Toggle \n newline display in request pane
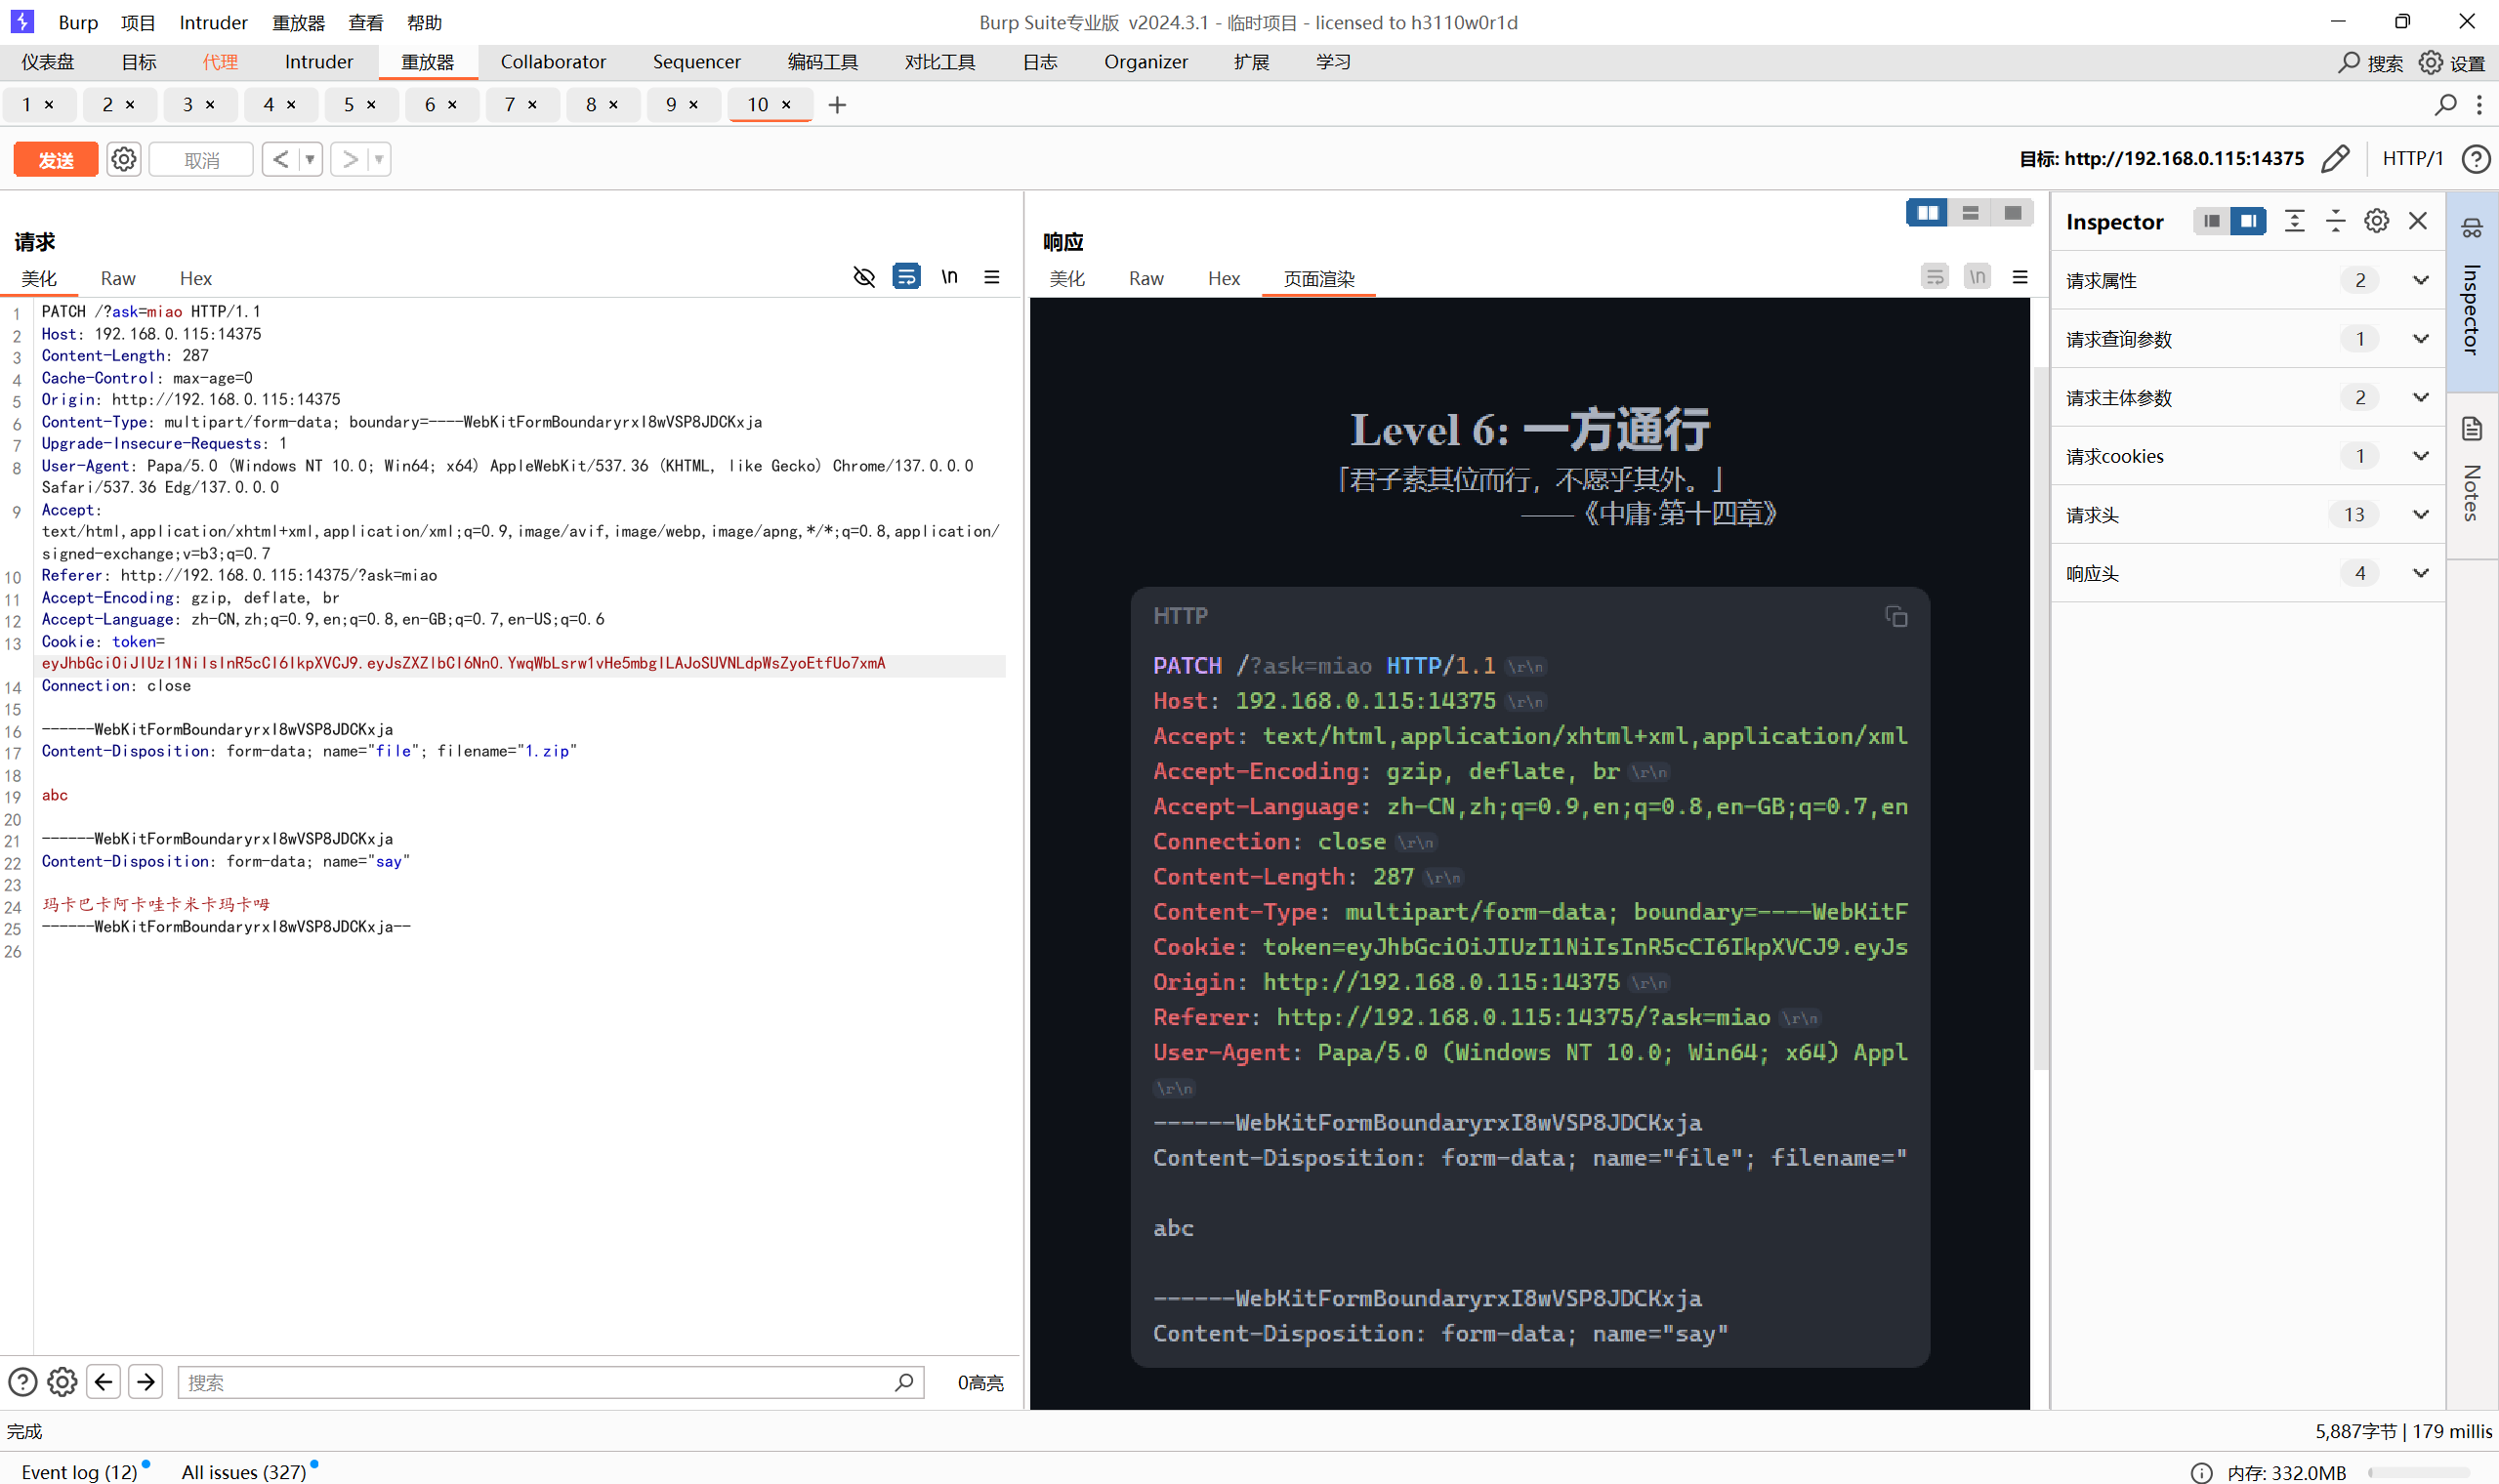This screenshot has width=2499, height=1484. [x=949, y=277]
